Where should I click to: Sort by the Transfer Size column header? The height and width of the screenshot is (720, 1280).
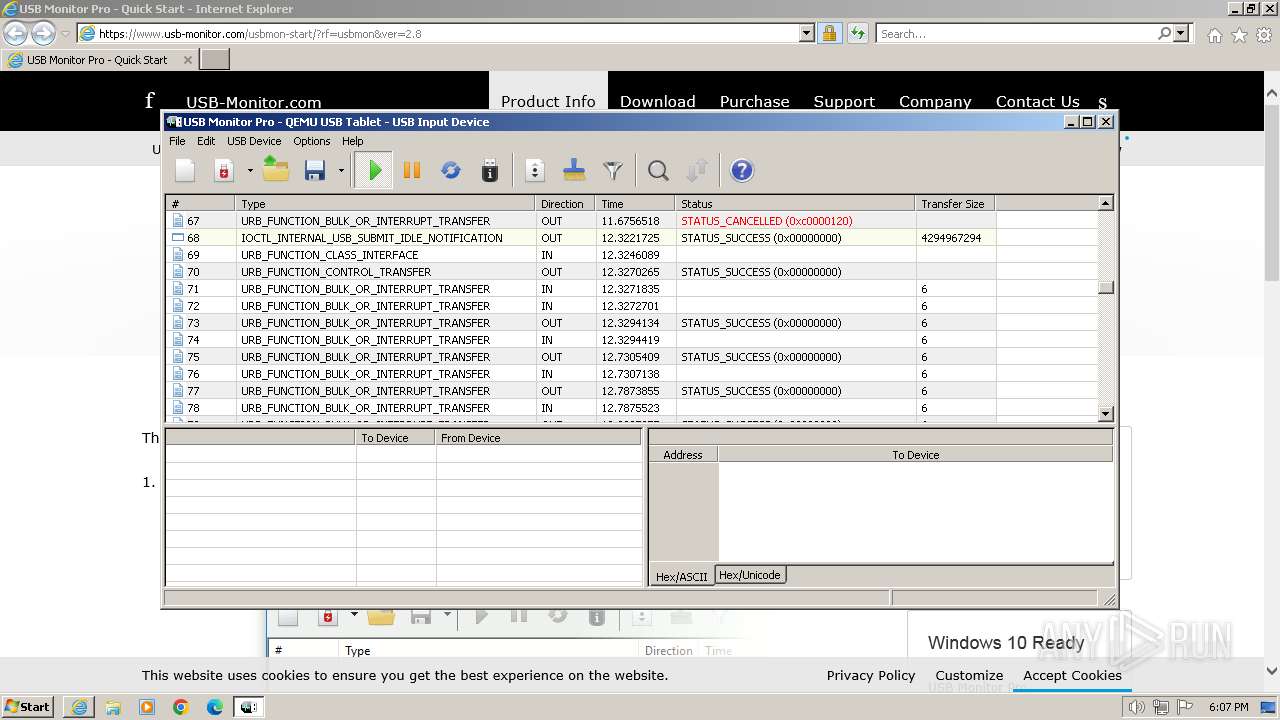pos(955,204)
